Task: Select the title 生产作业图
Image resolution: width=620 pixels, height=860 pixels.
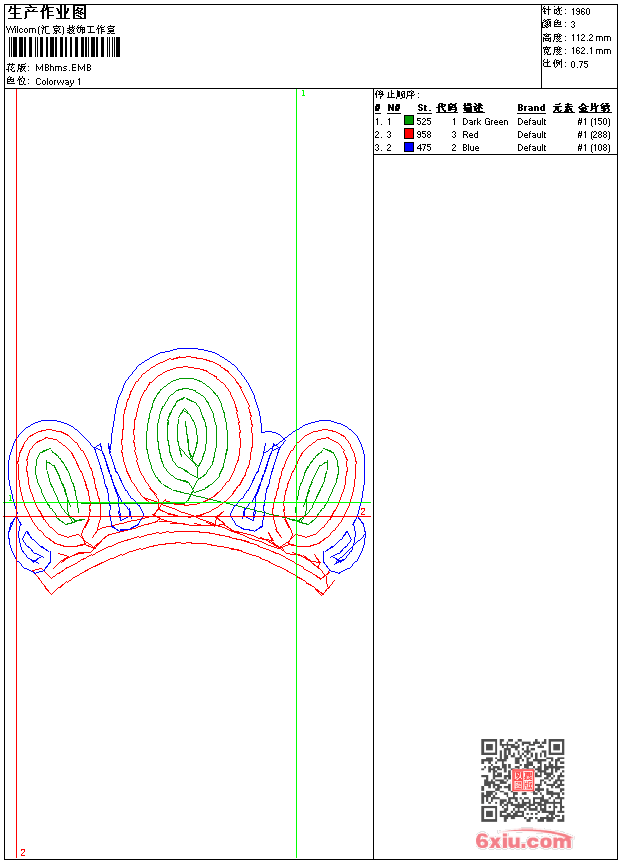Action: click(x=47, y=12)
